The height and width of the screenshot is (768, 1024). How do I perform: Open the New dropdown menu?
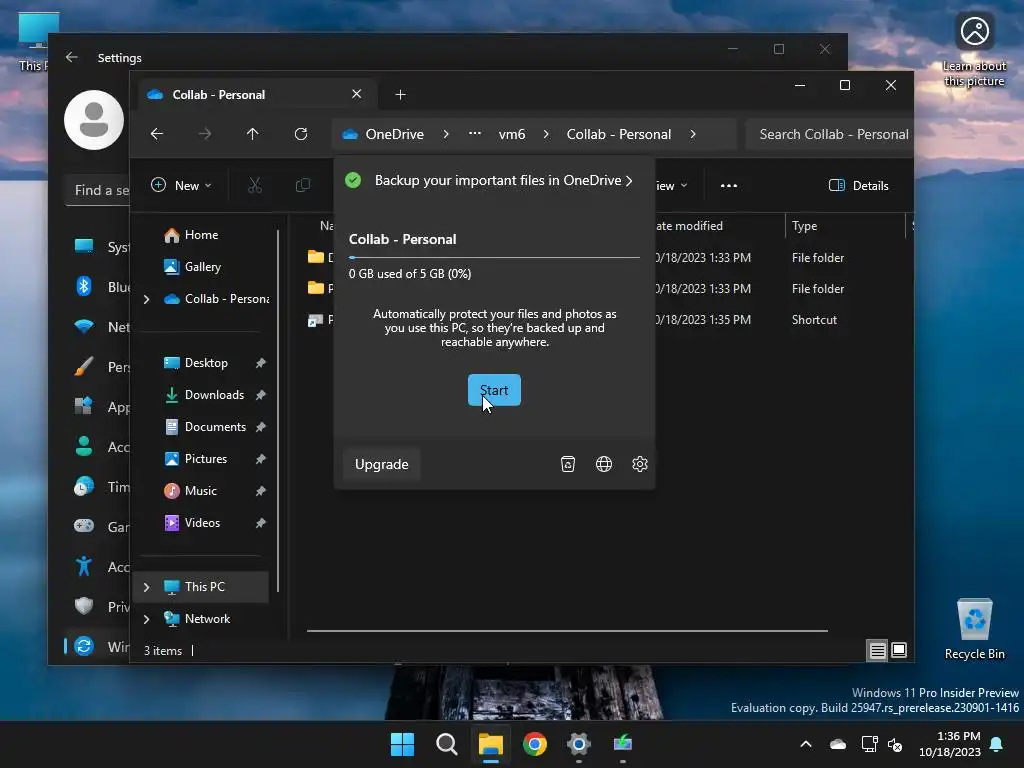tap(181, 185)
